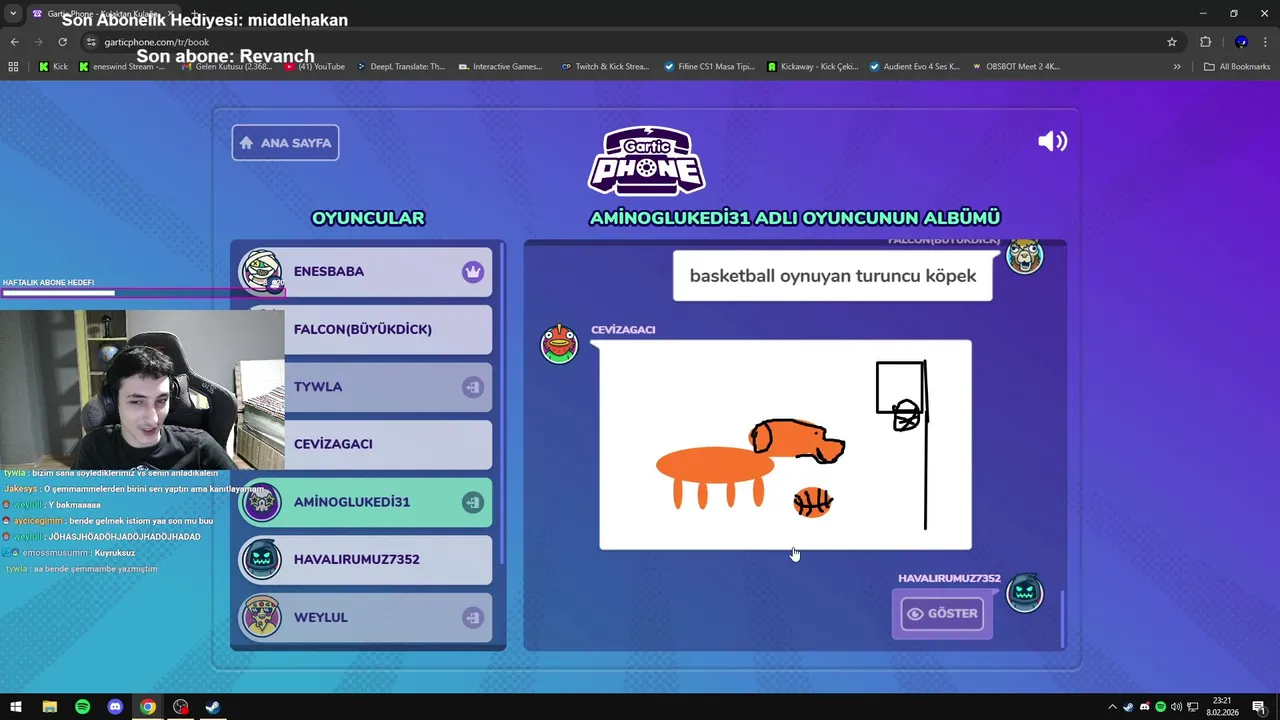Viewport: 1280px width, 720px height.
Task: Open the Audient Evo 4 bookmark
Action: coord(914,67)
